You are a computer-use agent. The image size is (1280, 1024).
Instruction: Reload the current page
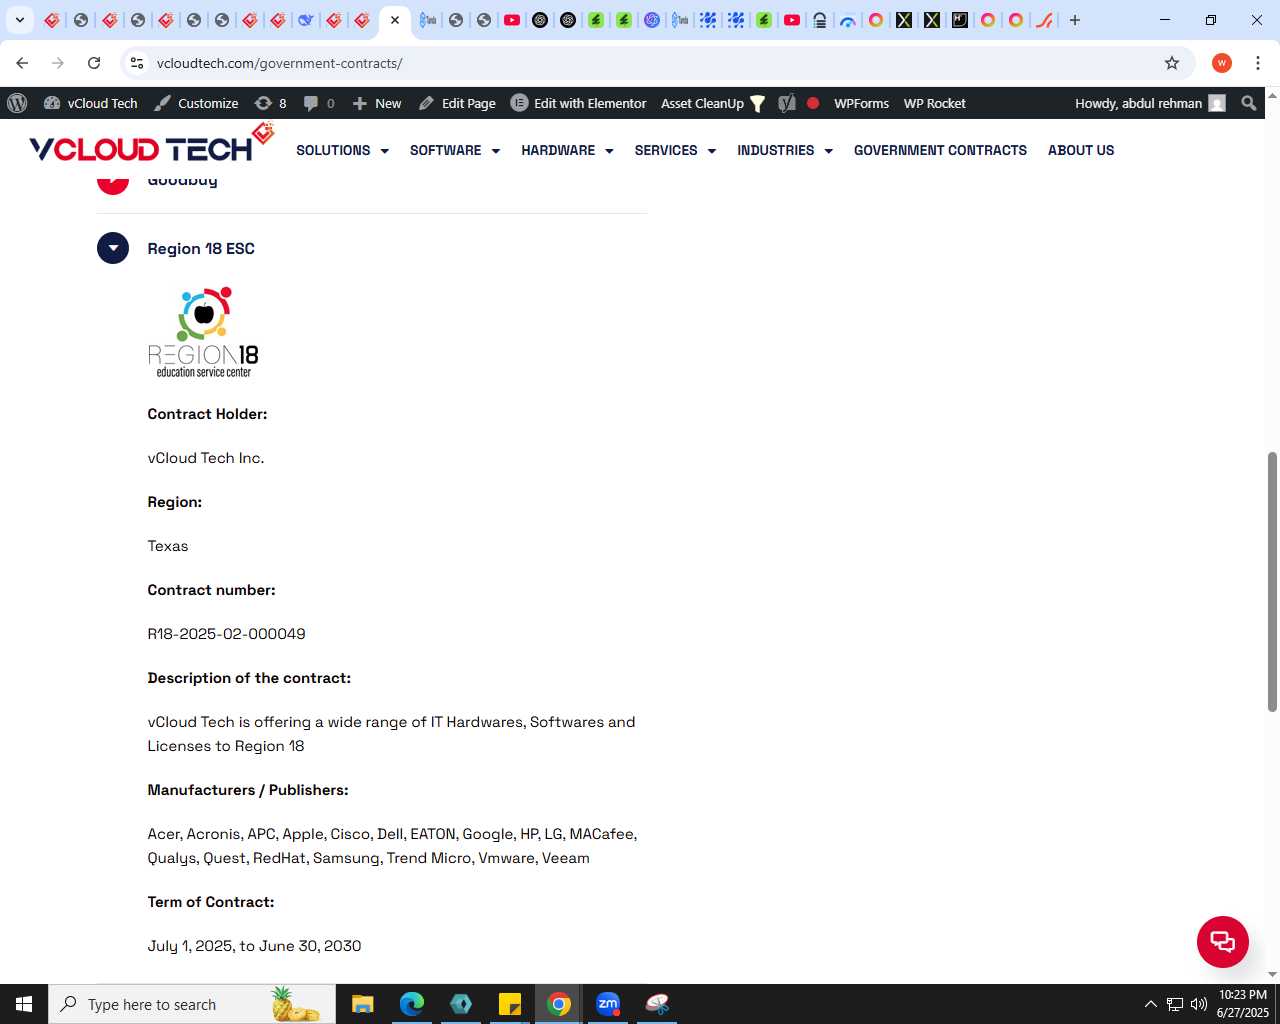[94, 63]
